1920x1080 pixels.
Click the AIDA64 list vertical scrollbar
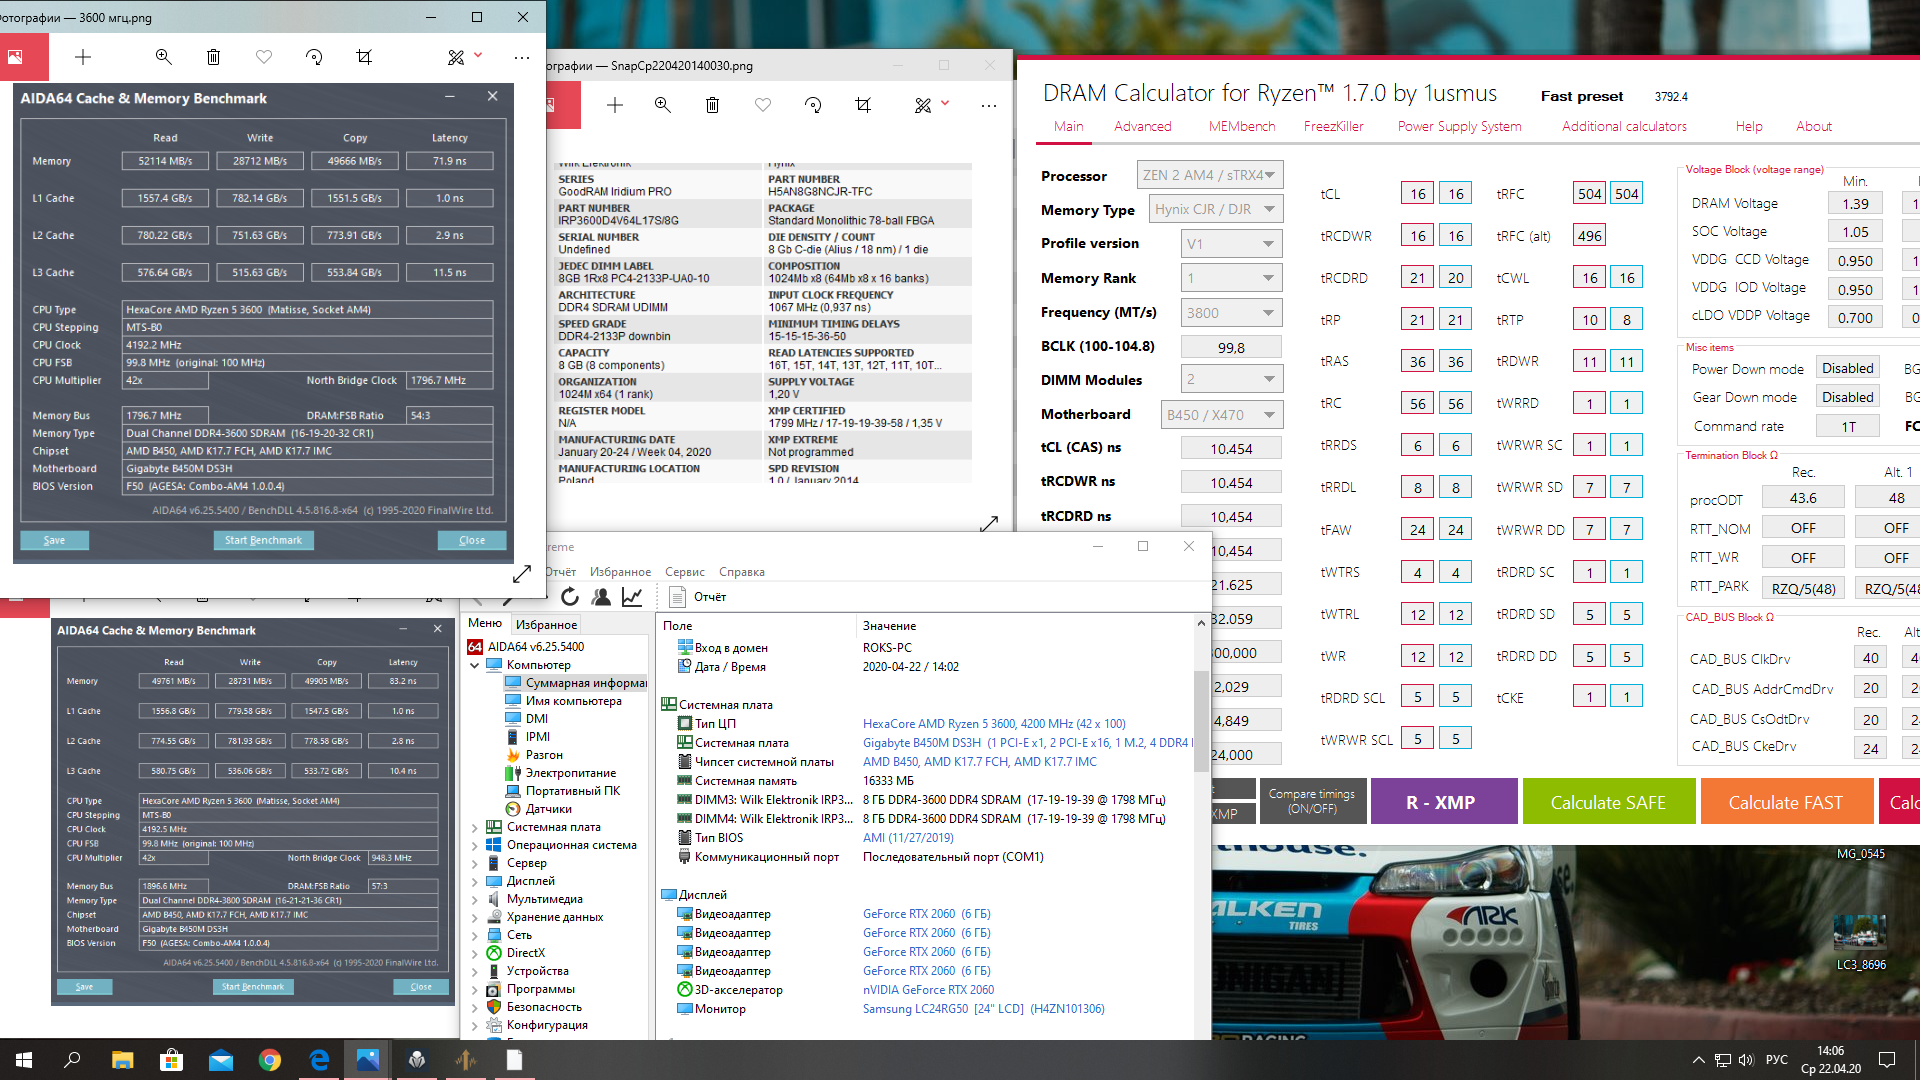coord(1201,720)
